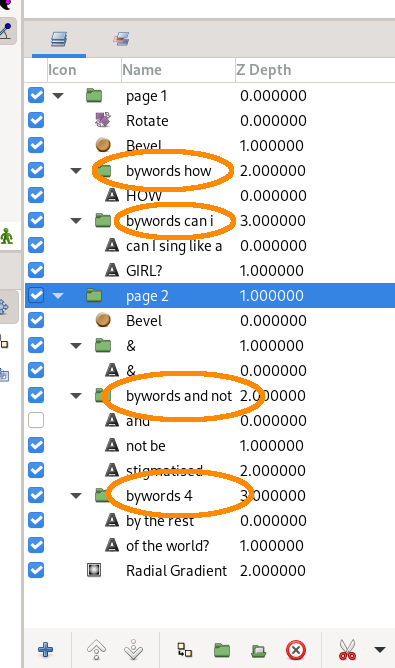Viewport: 395px width, 668px height.
Task: Click the folder icon of the & group
Action: (103, 345)
